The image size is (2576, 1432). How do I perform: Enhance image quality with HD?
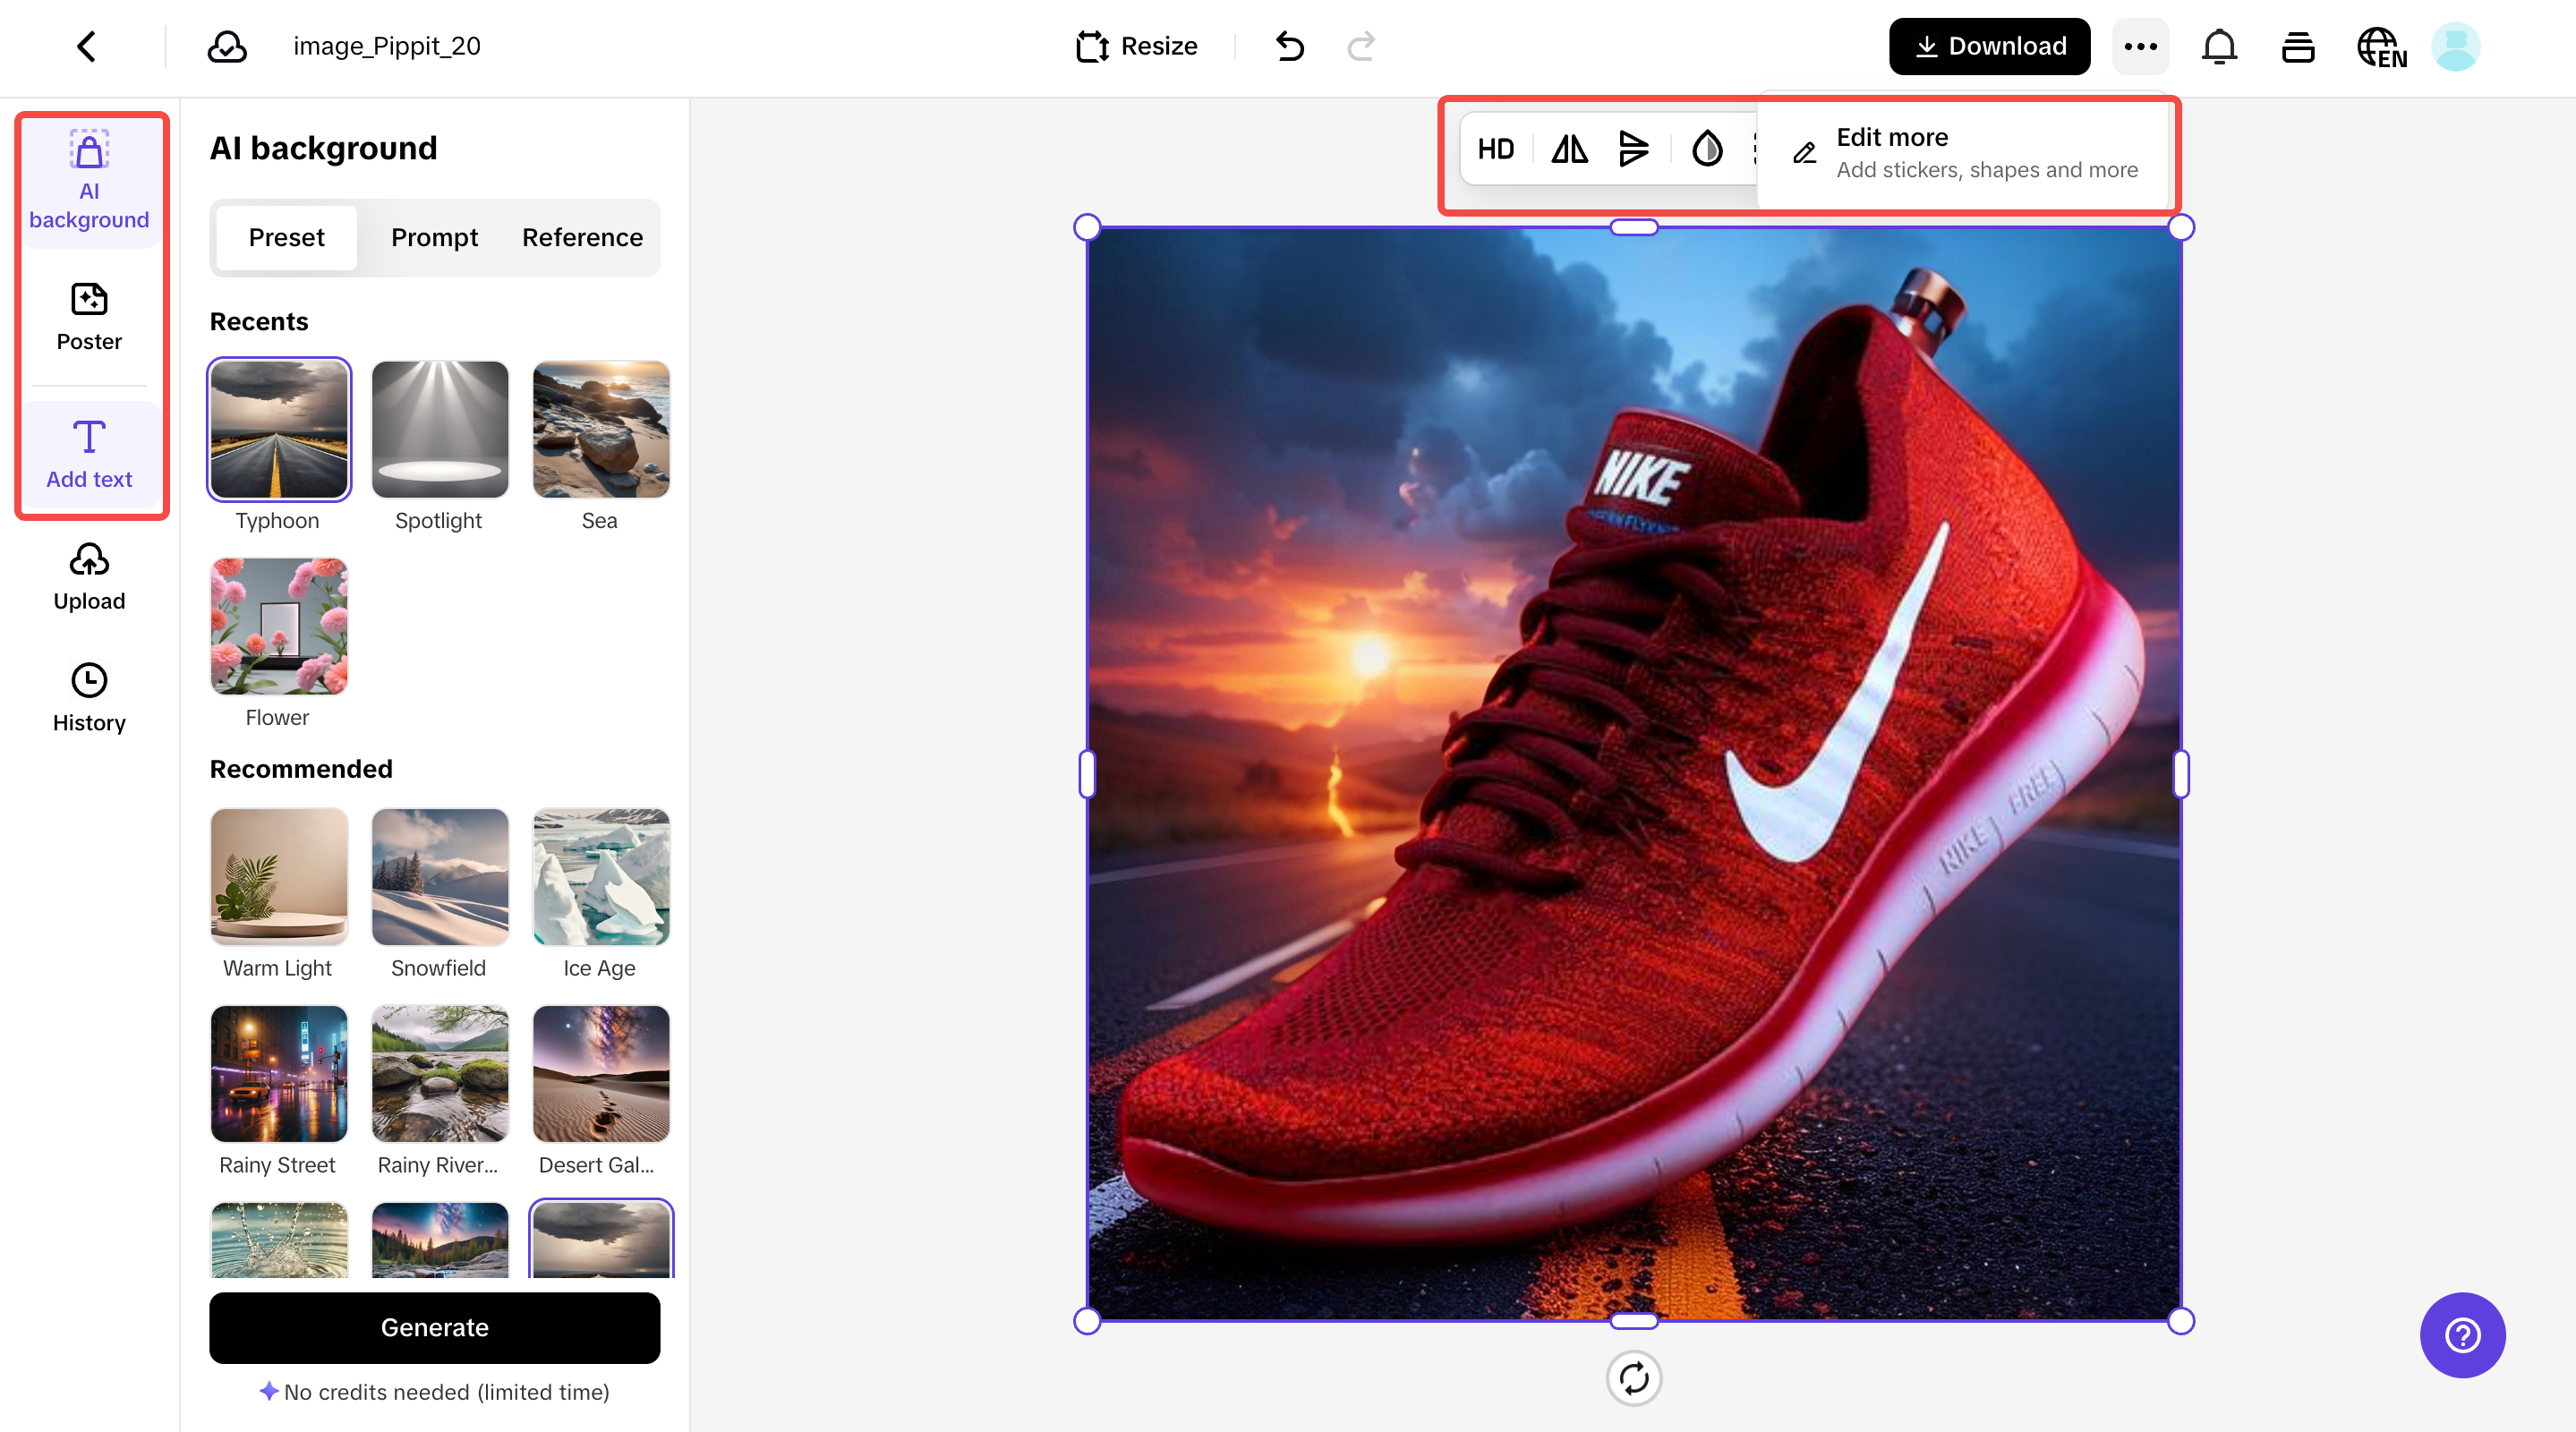point(1495,149)
